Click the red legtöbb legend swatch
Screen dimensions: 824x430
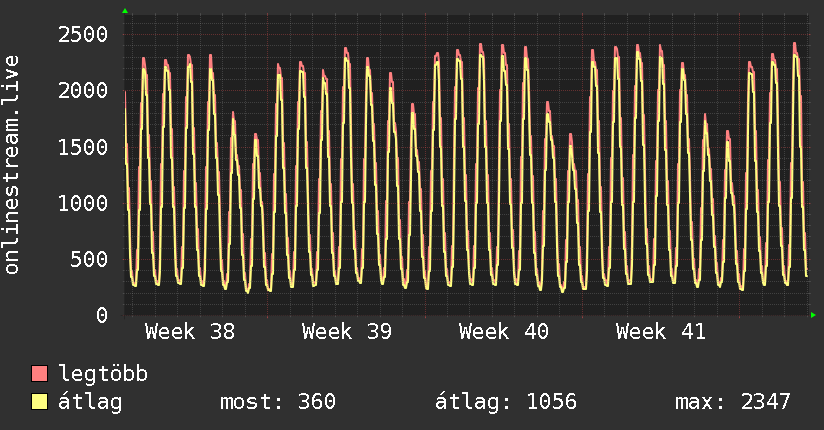pos(39,374)
